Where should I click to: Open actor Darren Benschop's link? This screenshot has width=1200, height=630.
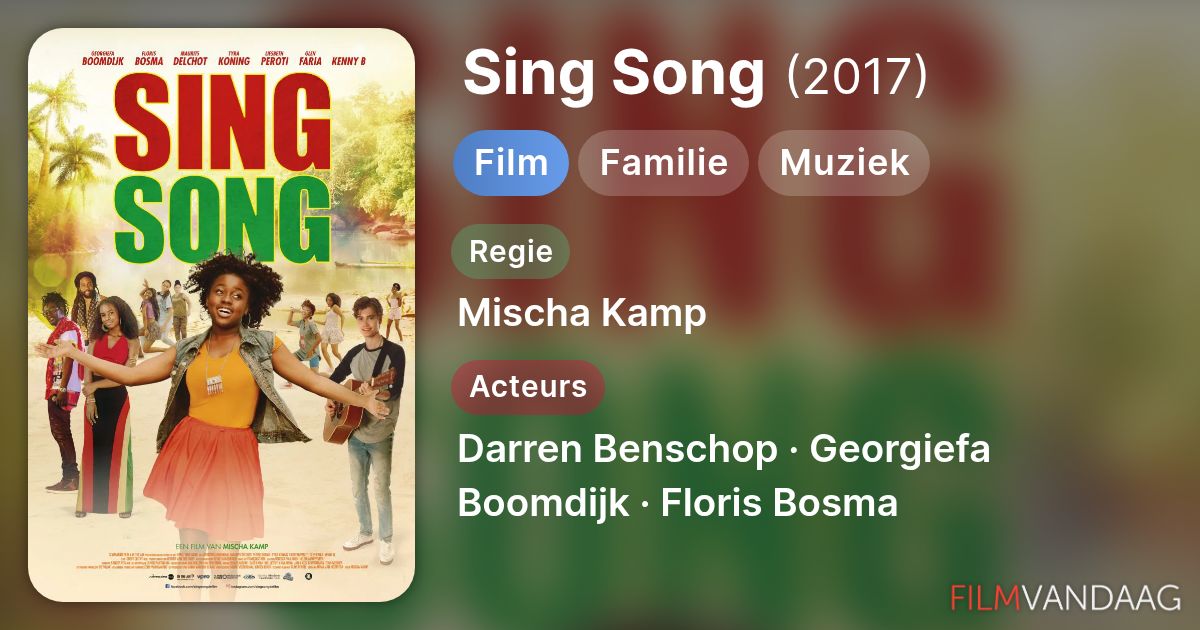coord(617,450)
